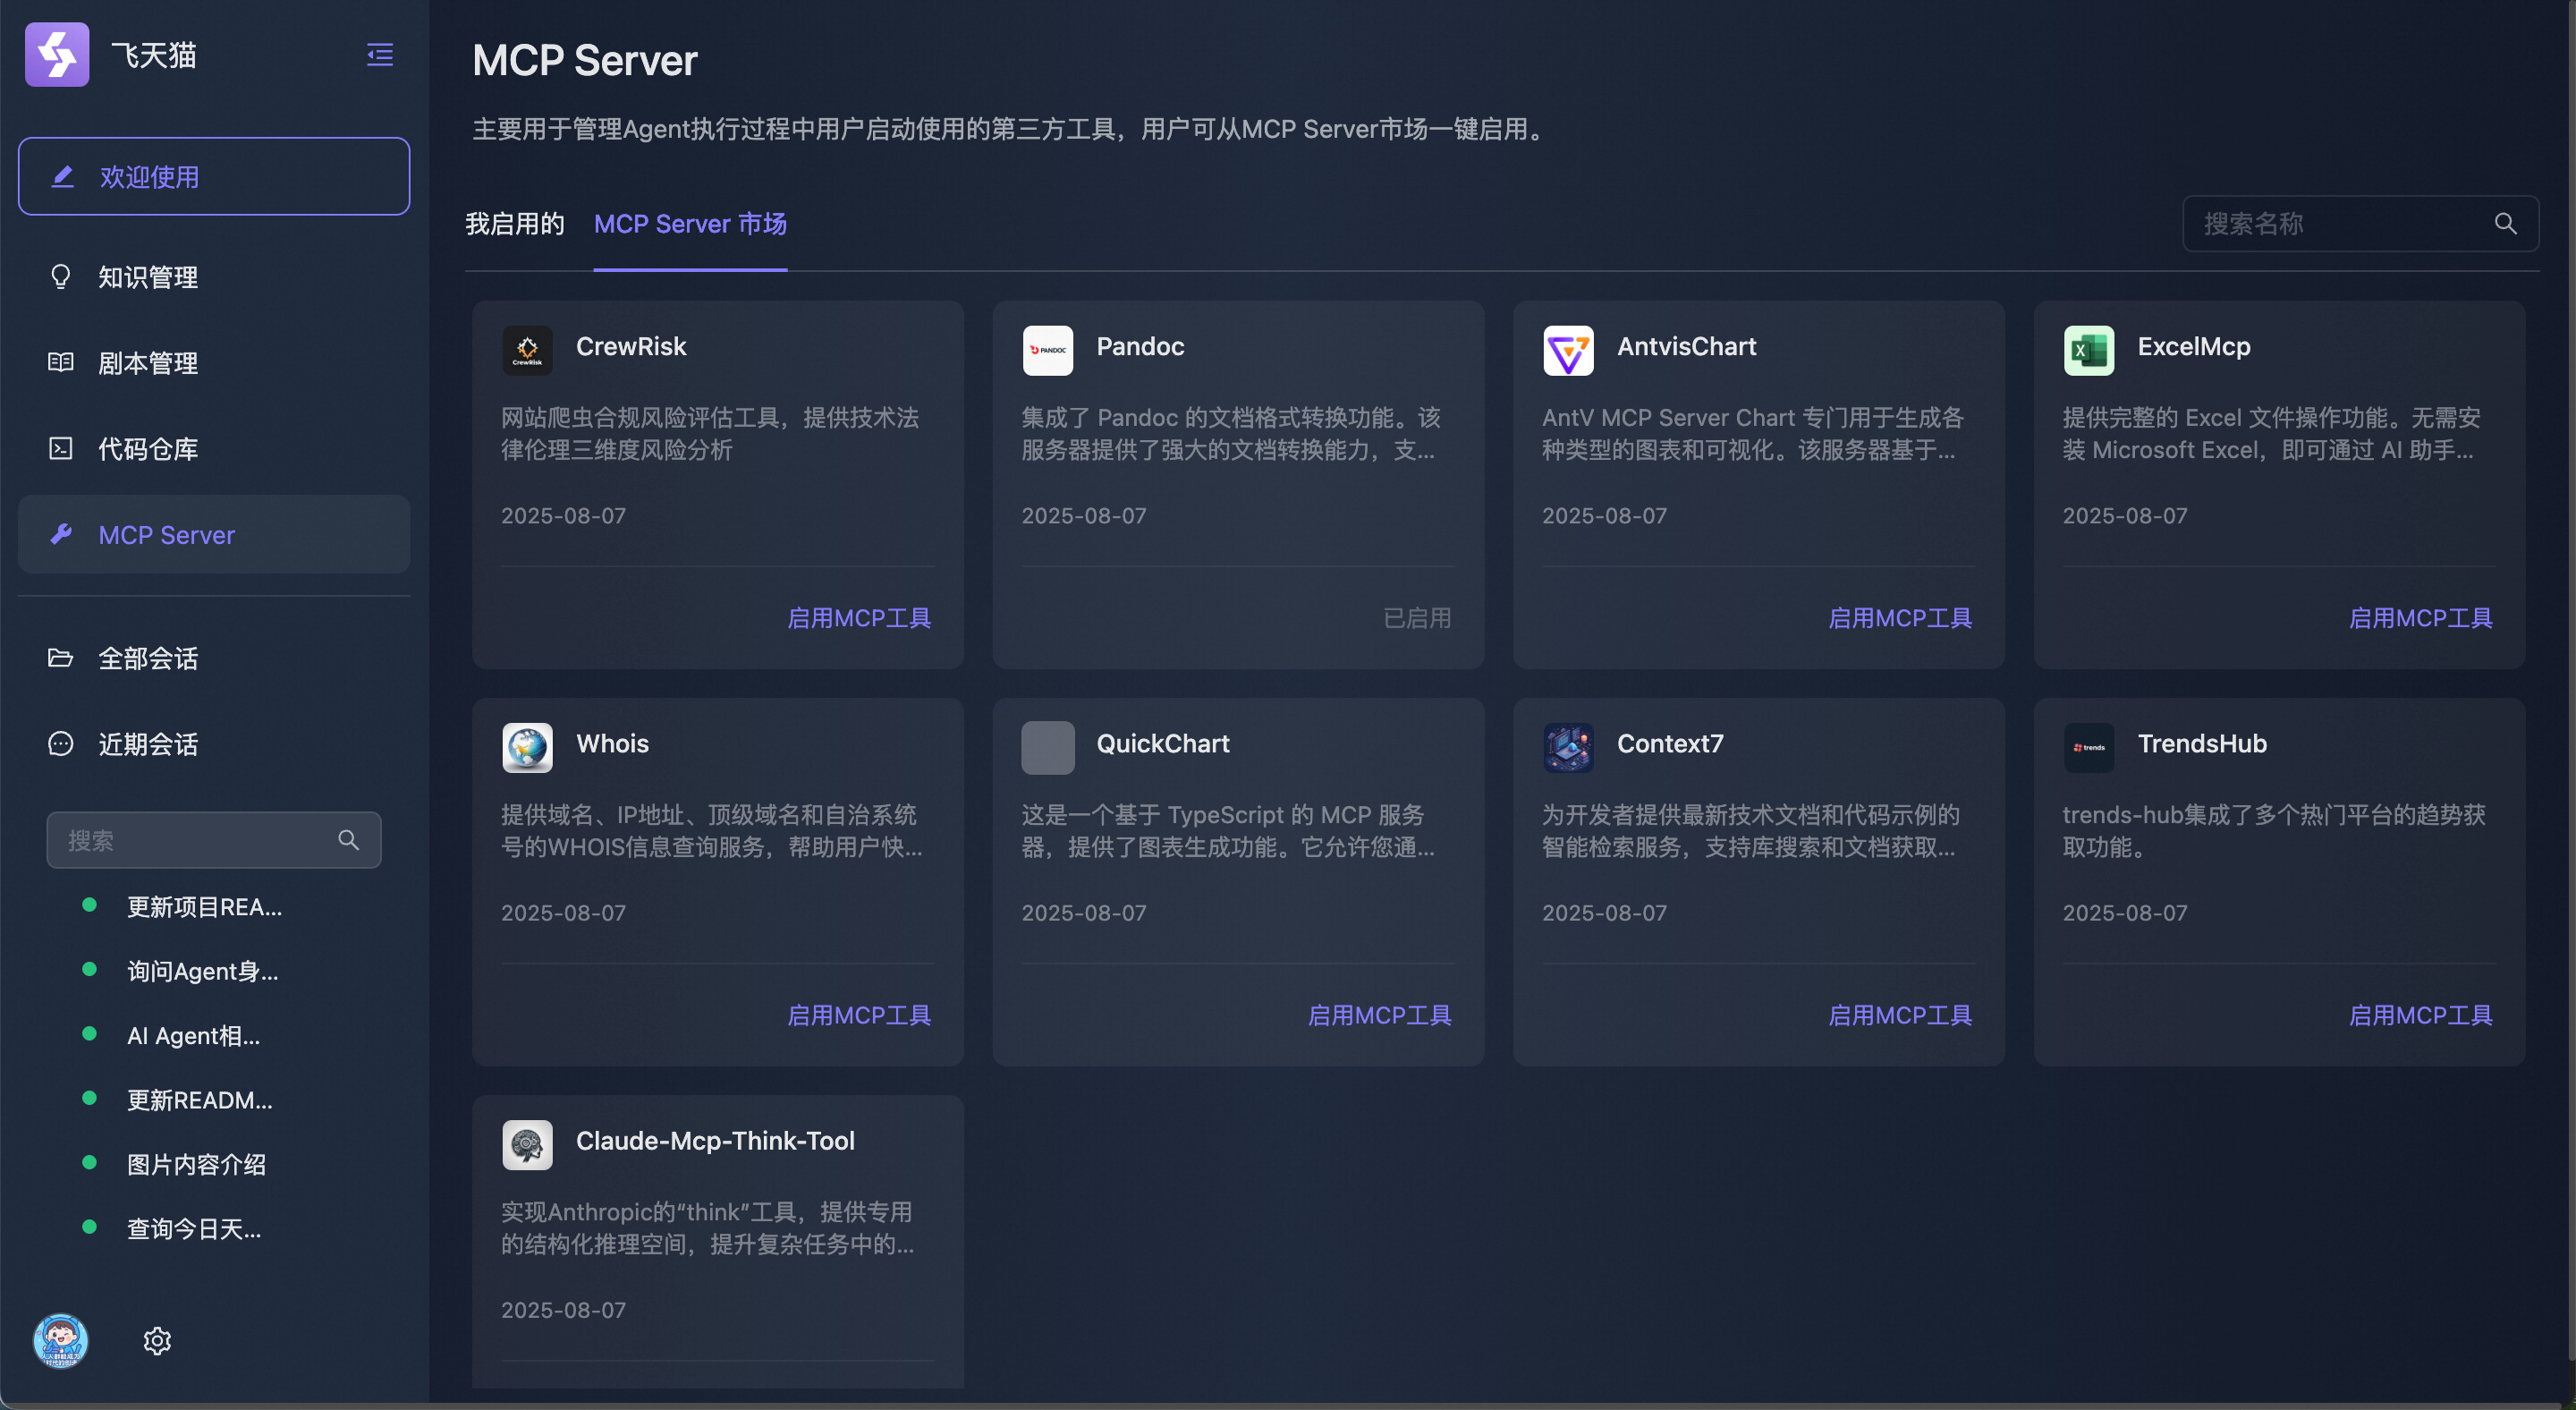This screenshot has height=1410, width=2576.
Task: Expand 全部会话 folder in sidebar
Action: 148,658
